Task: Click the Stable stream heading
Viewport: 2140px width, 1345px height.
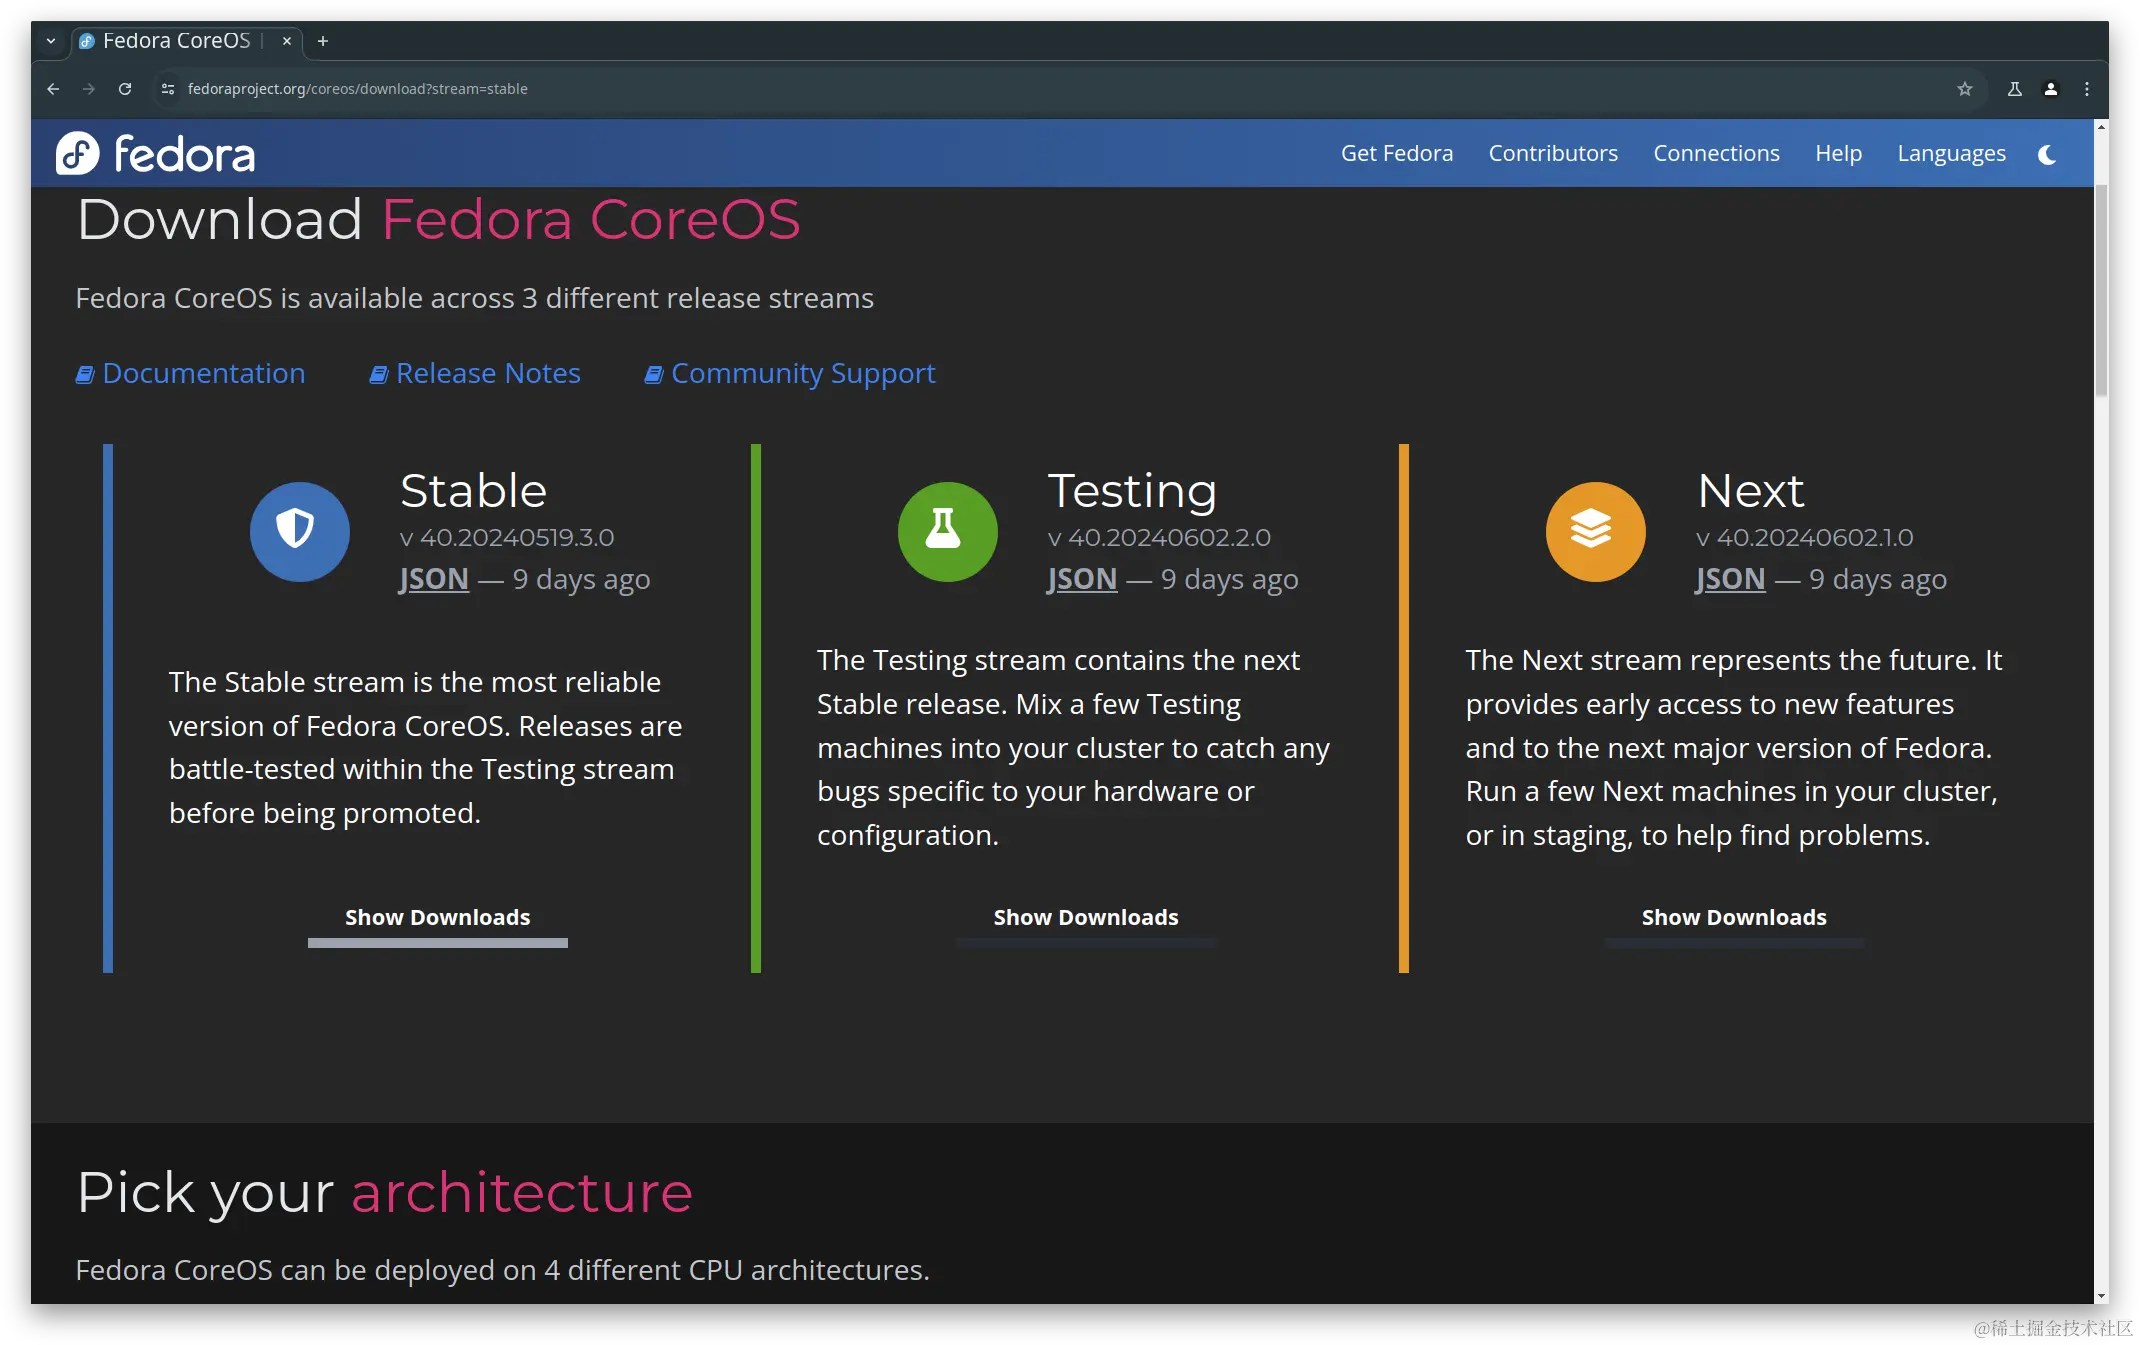Action: [x=473, y=490]
